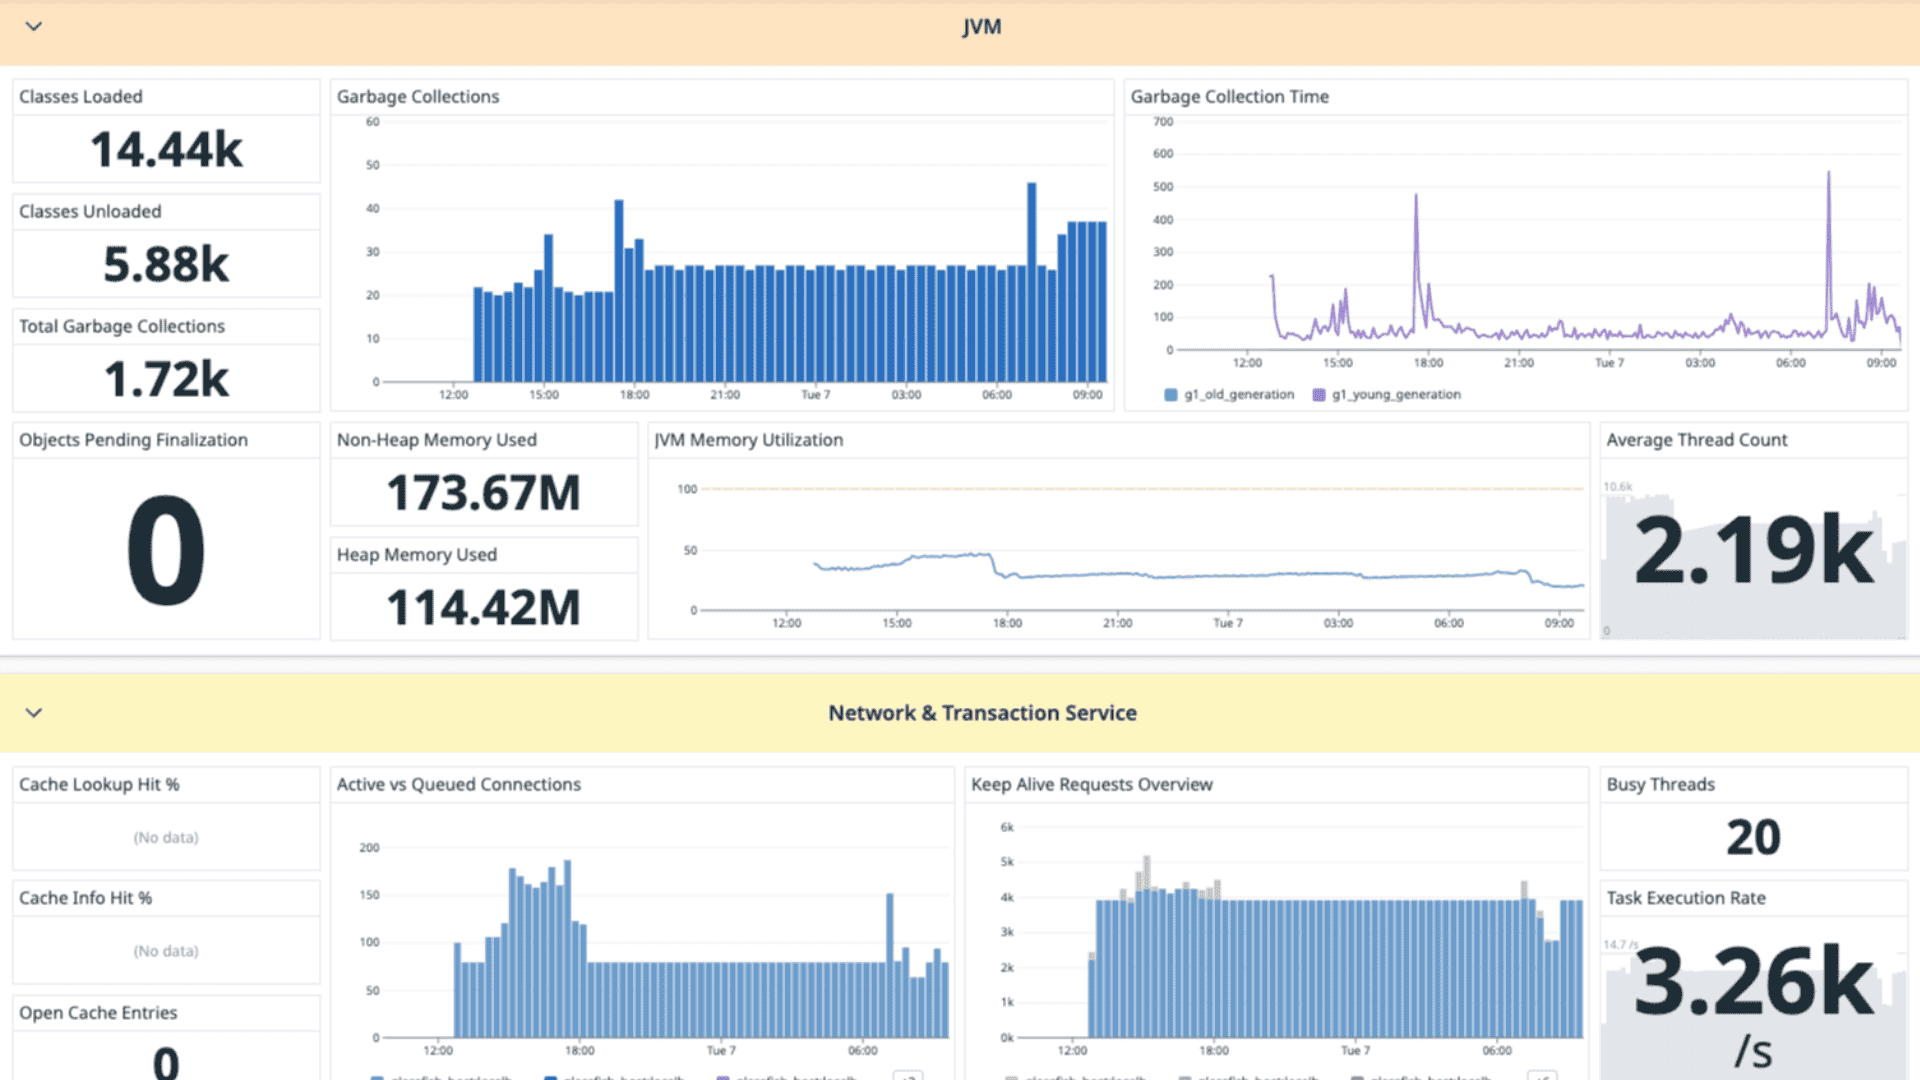
Task: Open the Objects Pending Finalization widget title
Action: pyautogui.click(x=133, y=440)
